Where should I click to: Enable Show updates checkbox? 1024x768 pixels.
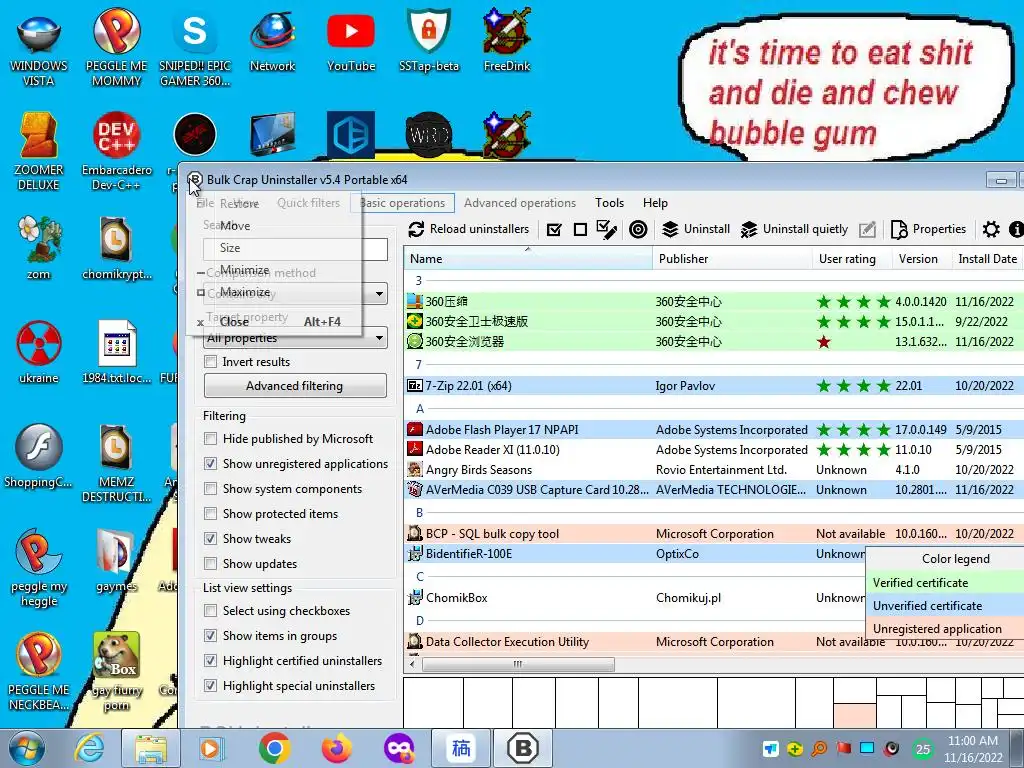(210, 564)
